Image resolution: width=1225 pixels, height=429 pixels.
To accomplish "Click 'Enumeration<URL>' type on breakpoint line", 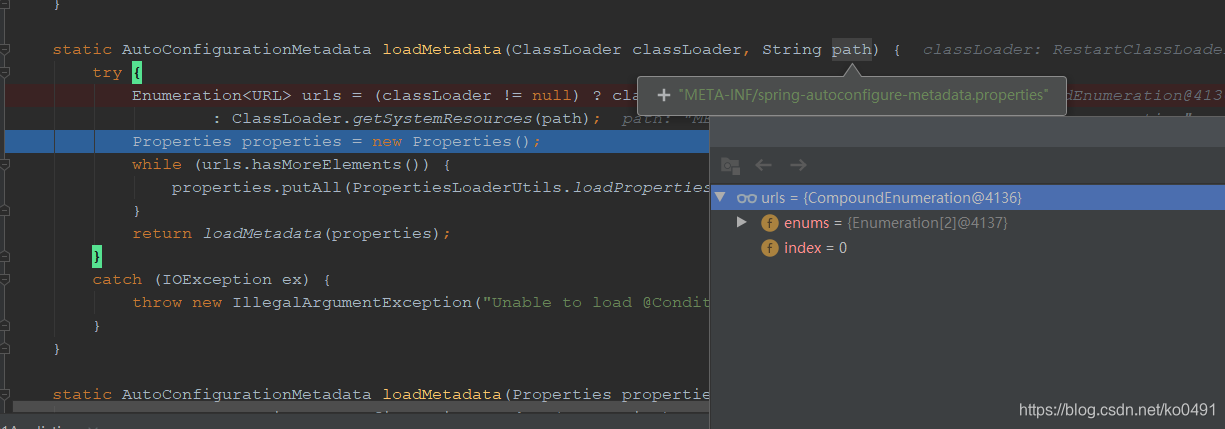I will [x=212, y=95].
